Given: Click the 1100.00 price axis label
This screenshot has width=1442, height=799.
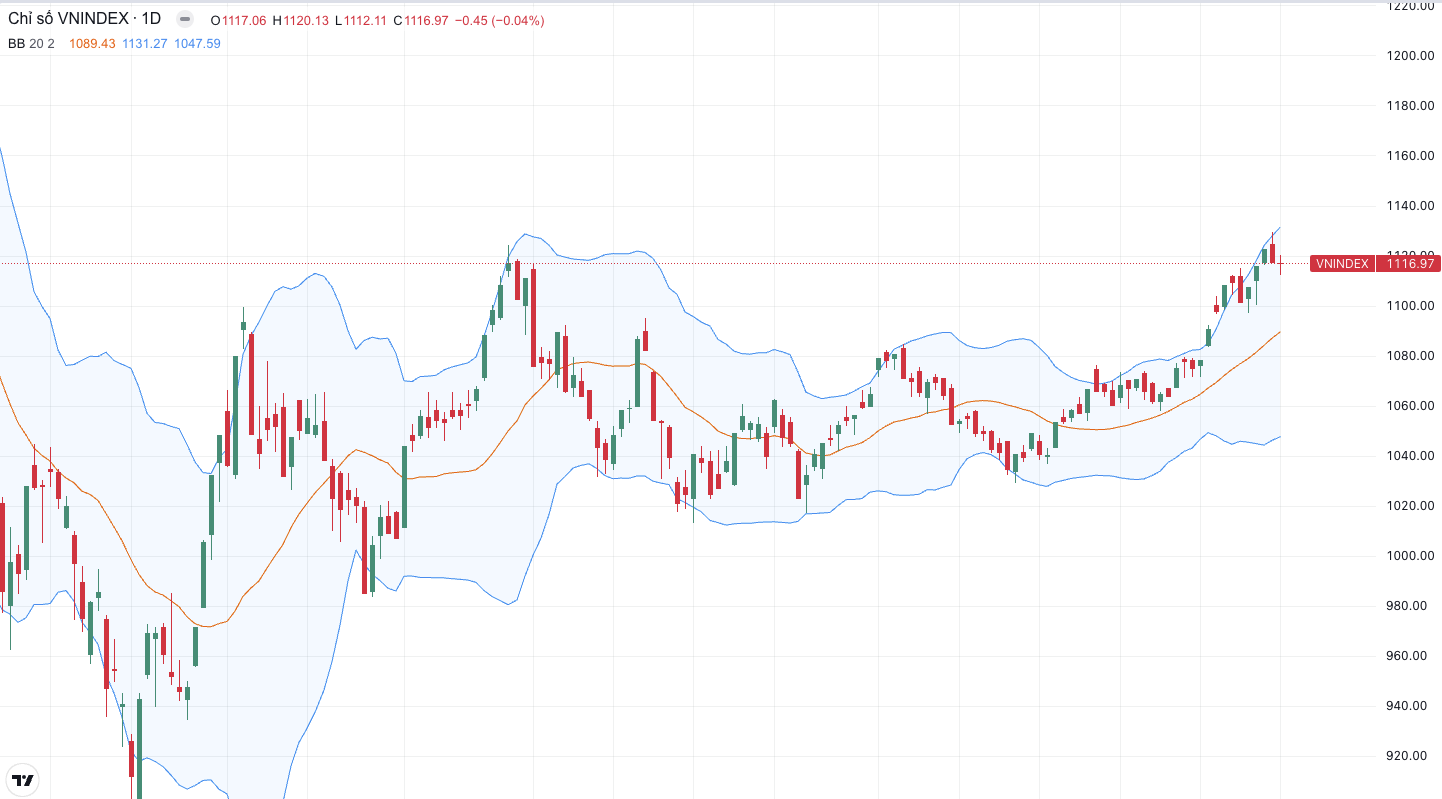Looking at the screenshot, I should 1411,306.
